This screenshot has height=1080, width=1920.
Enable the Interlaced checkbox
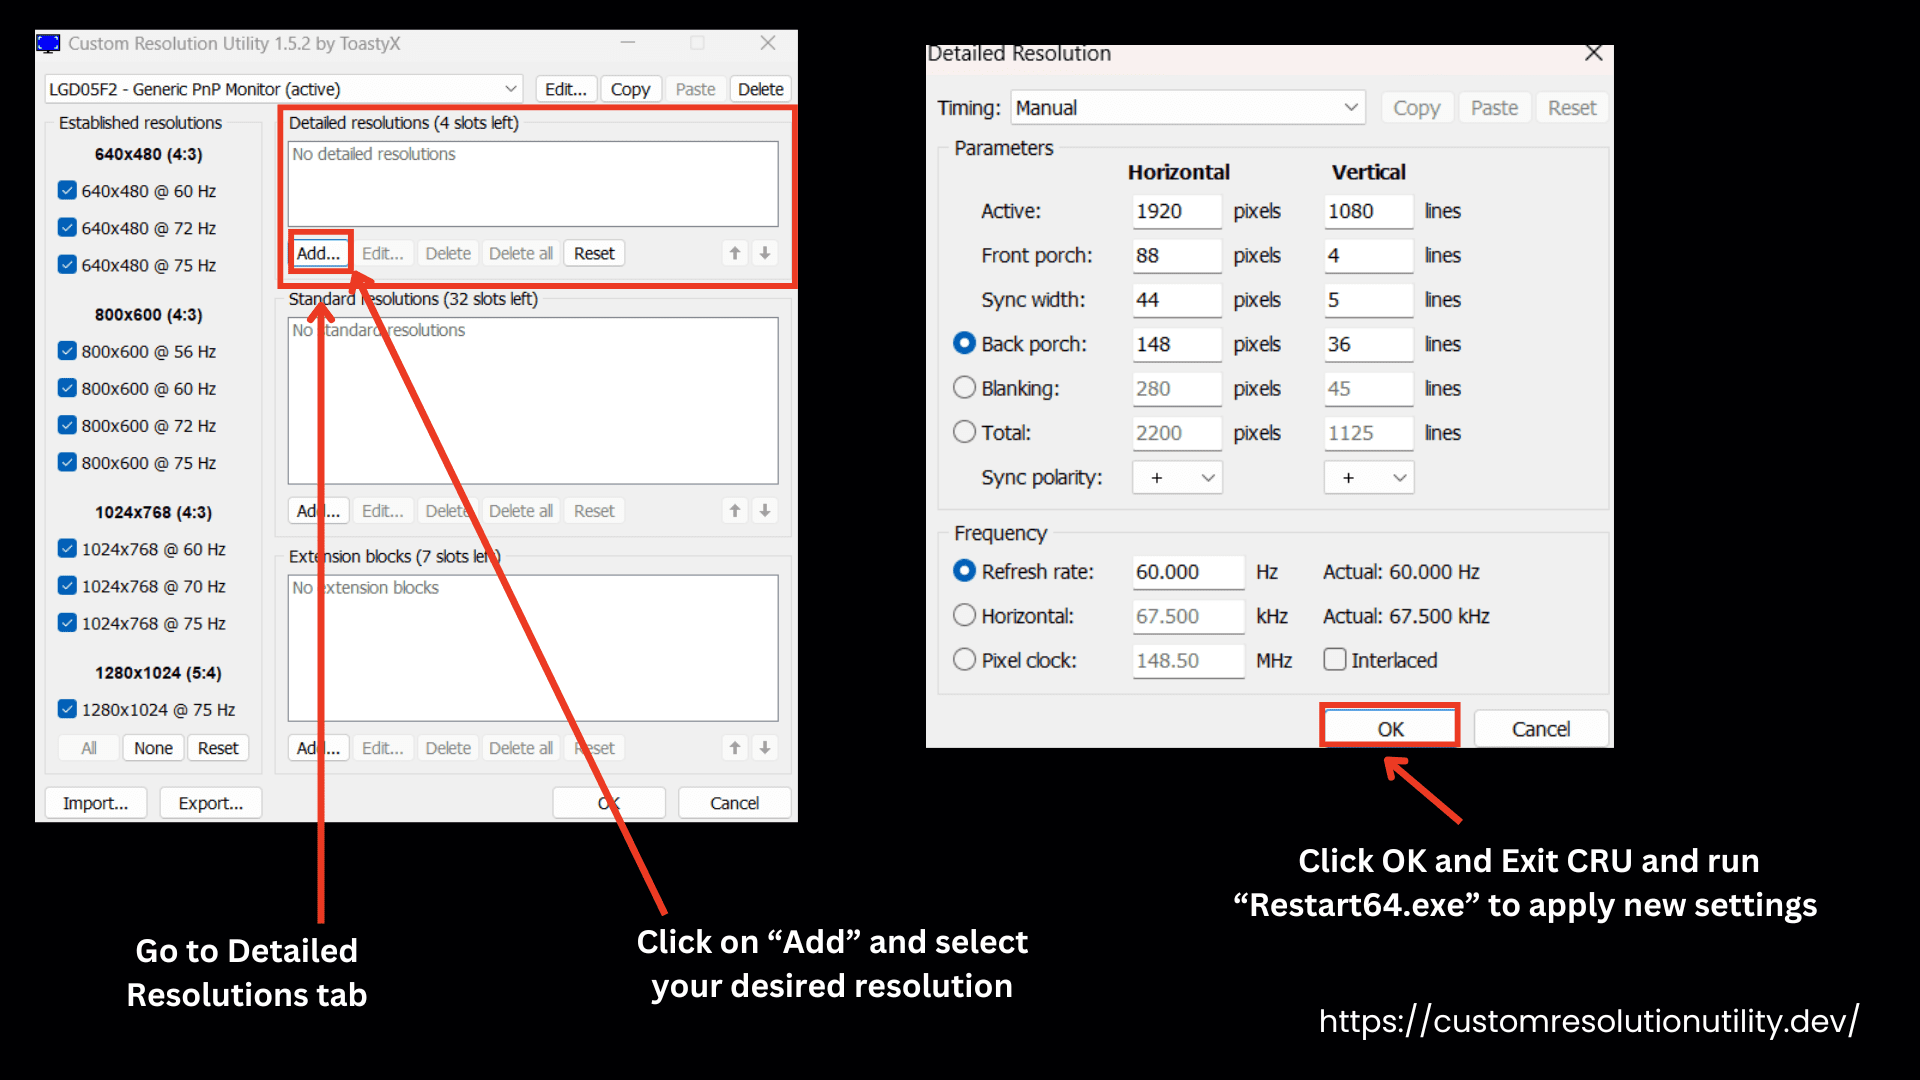(1335, 659)
